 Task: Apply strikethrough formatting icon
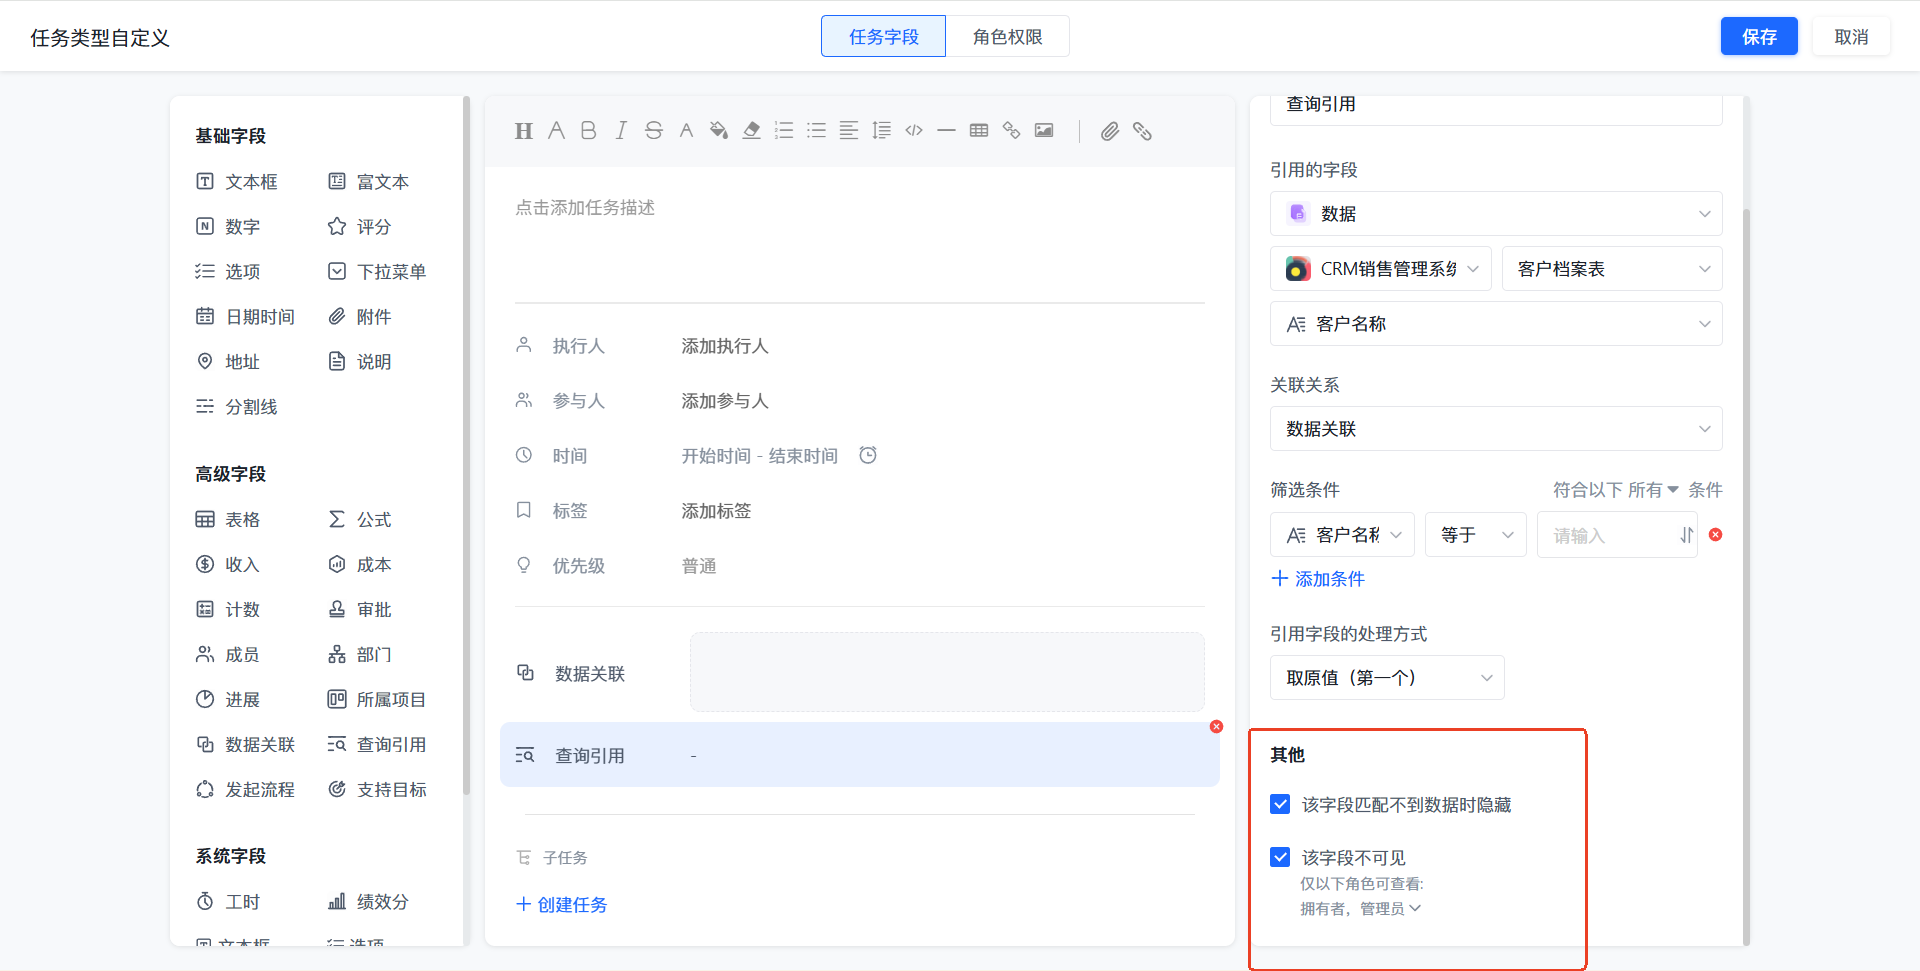point(654,131)
